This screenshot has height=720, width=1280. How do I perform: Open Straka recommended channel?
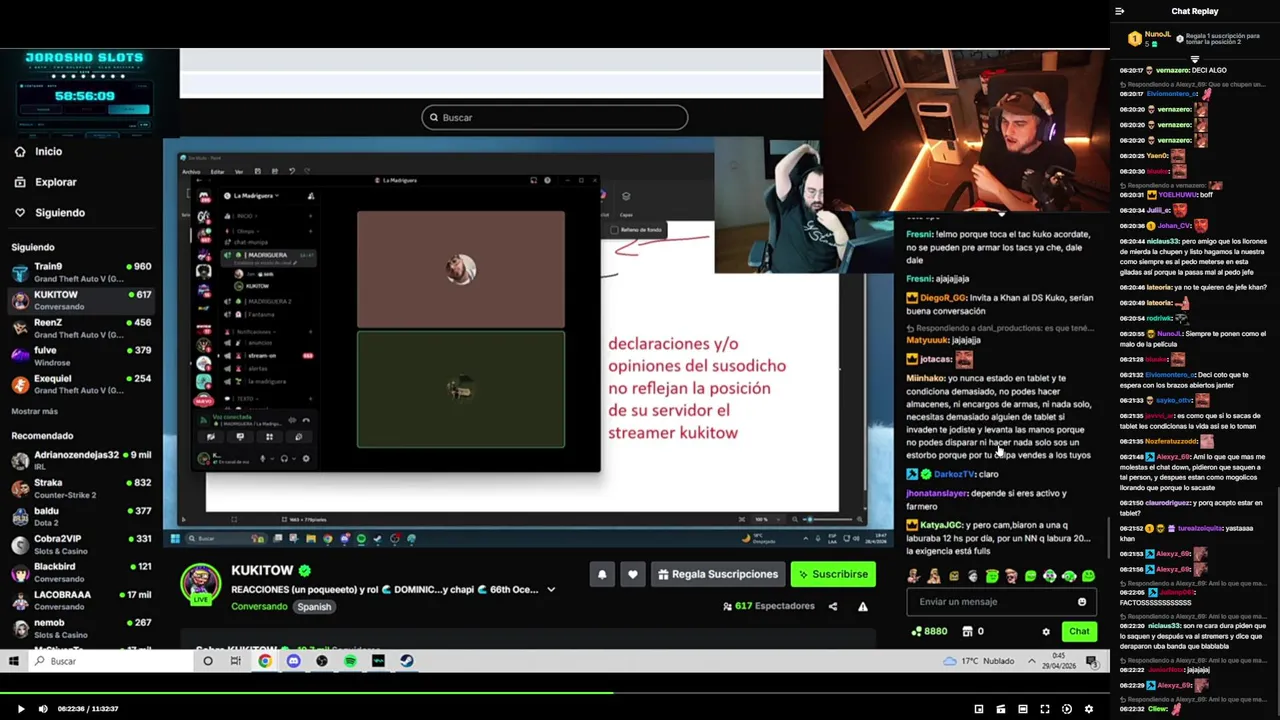[81, 488]
